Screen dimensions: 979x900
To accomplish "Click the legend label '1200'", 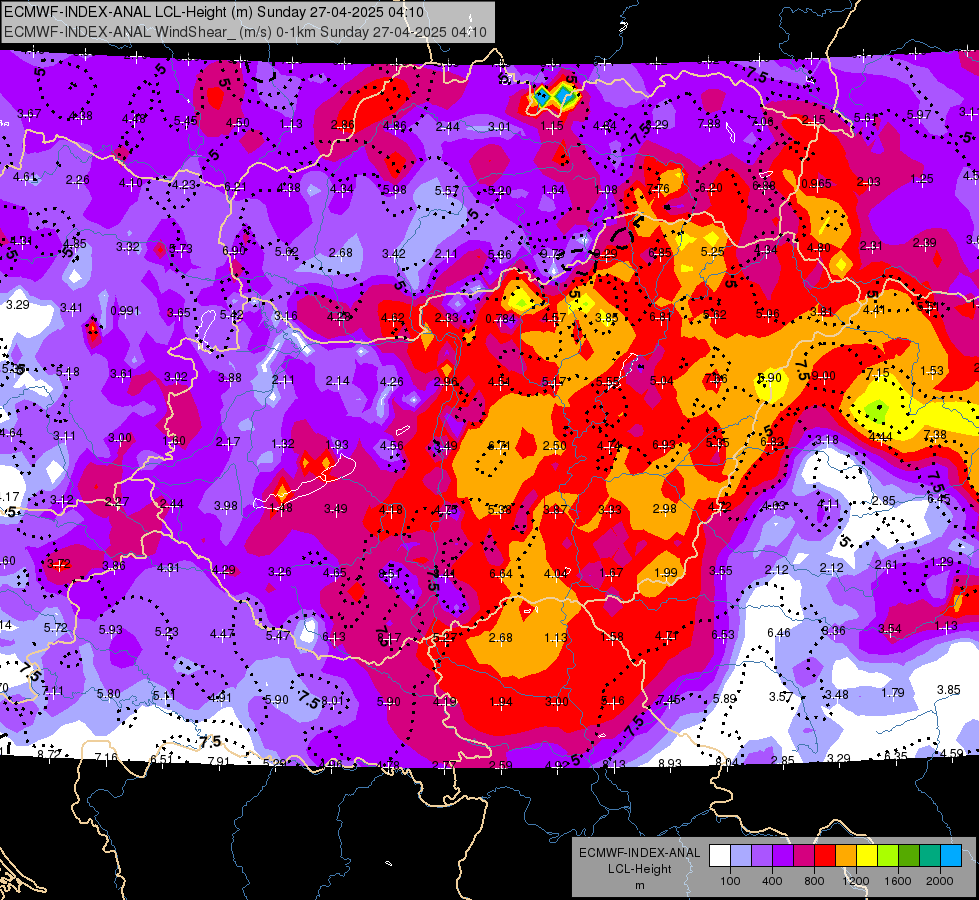I will pyautogui.click(x=855, y=881).
